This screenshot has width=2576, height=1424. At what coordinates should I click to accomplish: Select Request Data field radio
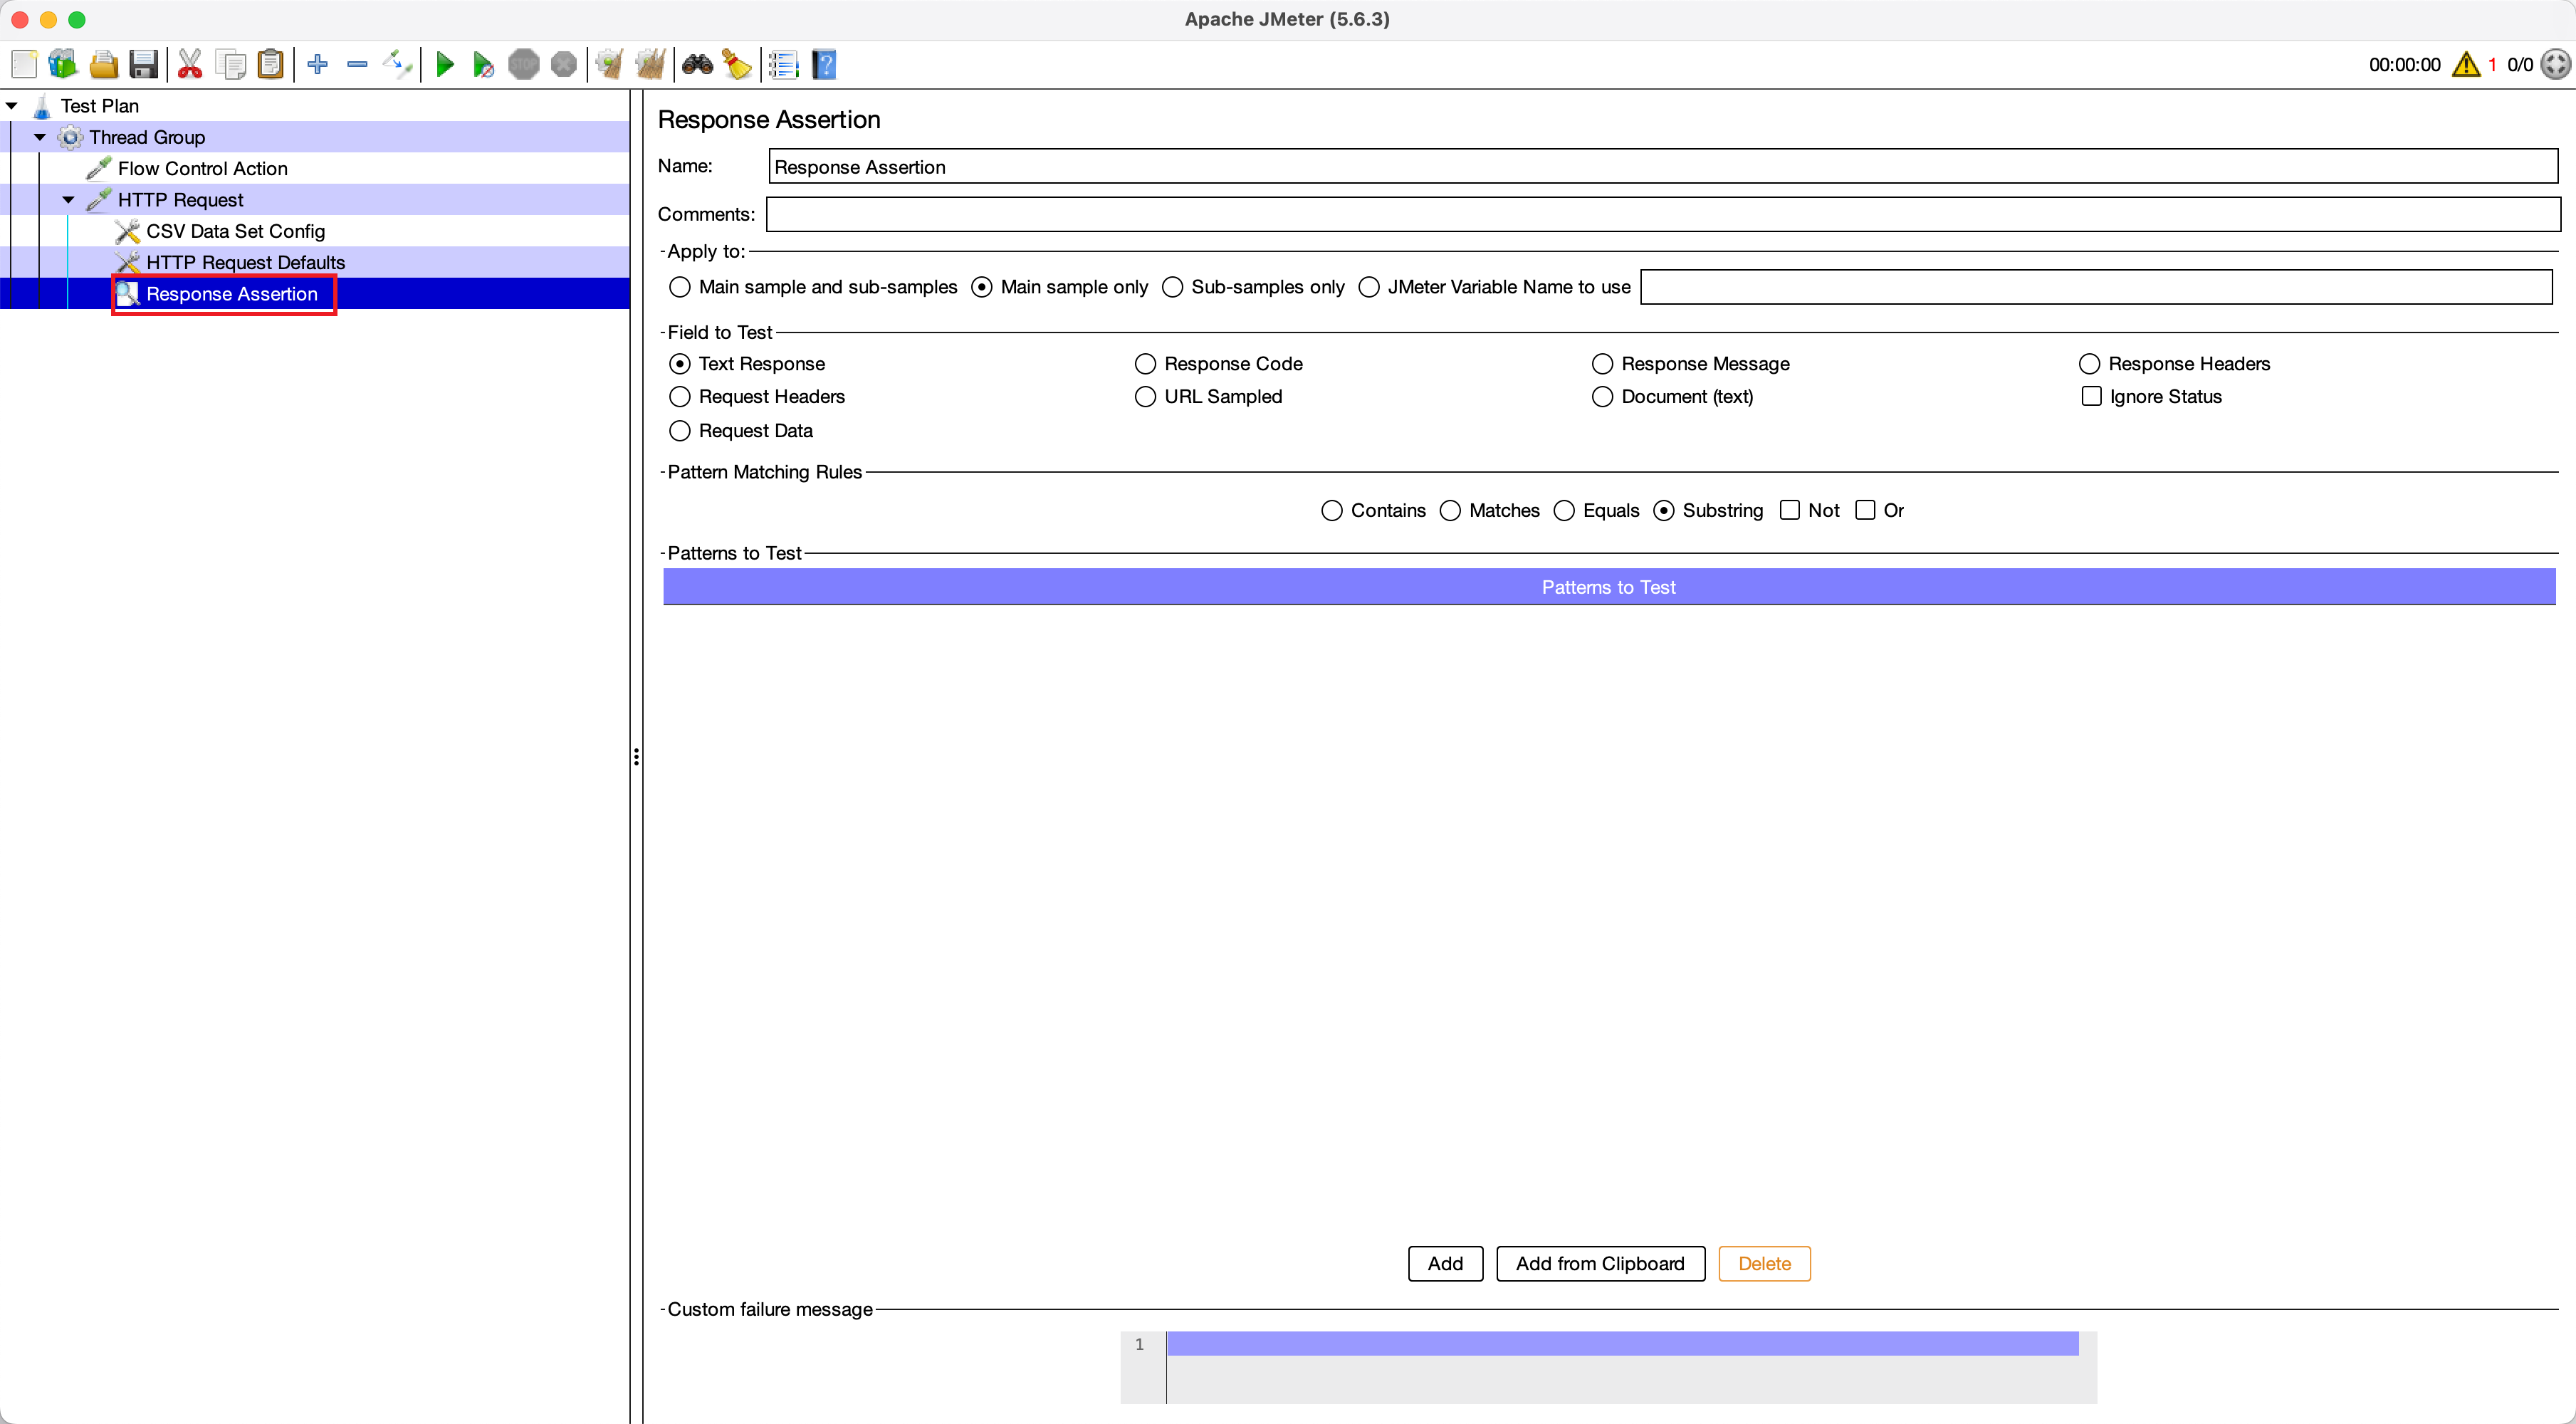click(x=680, y=431)
